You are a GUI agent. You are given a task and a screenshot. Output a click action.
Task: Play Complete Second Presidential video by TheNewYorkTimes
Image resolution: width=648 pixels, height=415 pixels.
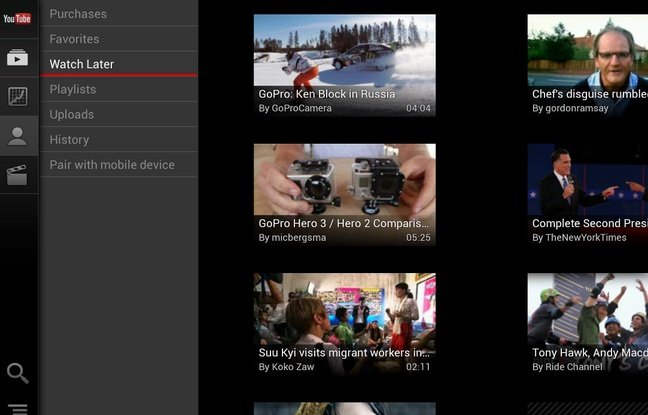588,195
